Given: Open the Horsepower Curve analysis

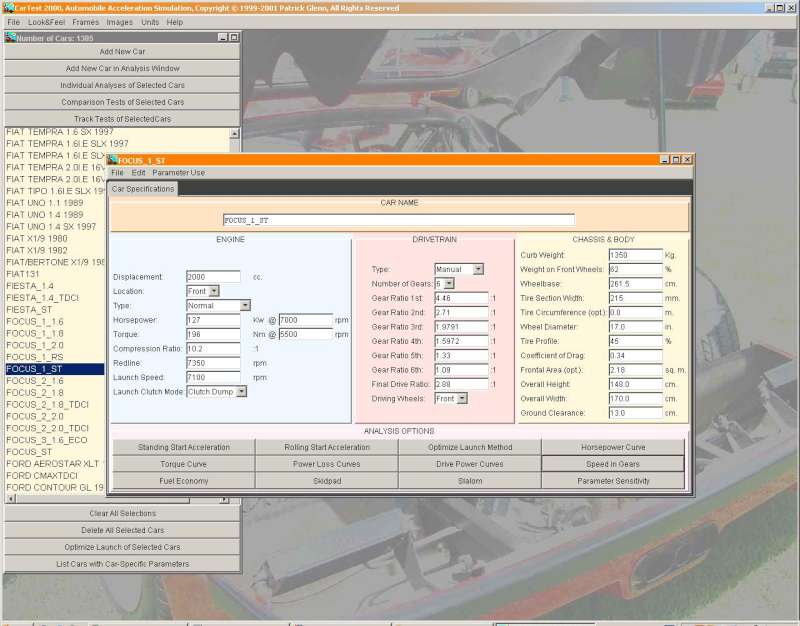Looking at the screenshot, I should click(613, 447).
